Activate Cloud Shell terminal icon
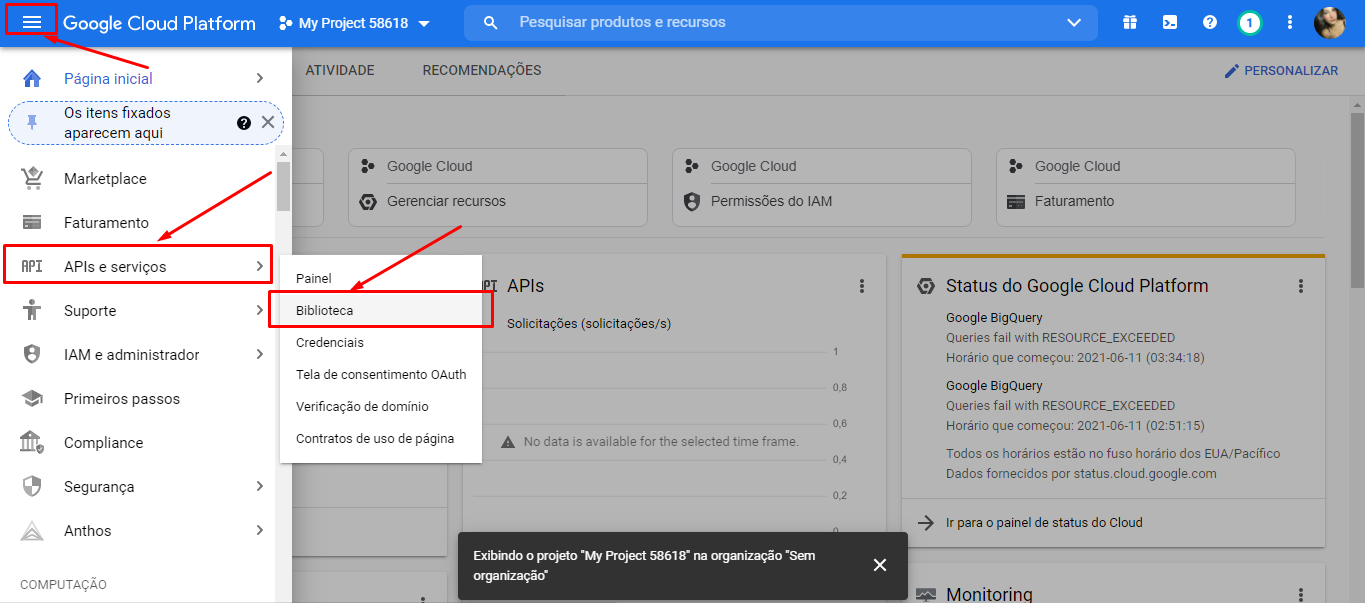The image size is (1365, 603). [x=1170, y=22]
